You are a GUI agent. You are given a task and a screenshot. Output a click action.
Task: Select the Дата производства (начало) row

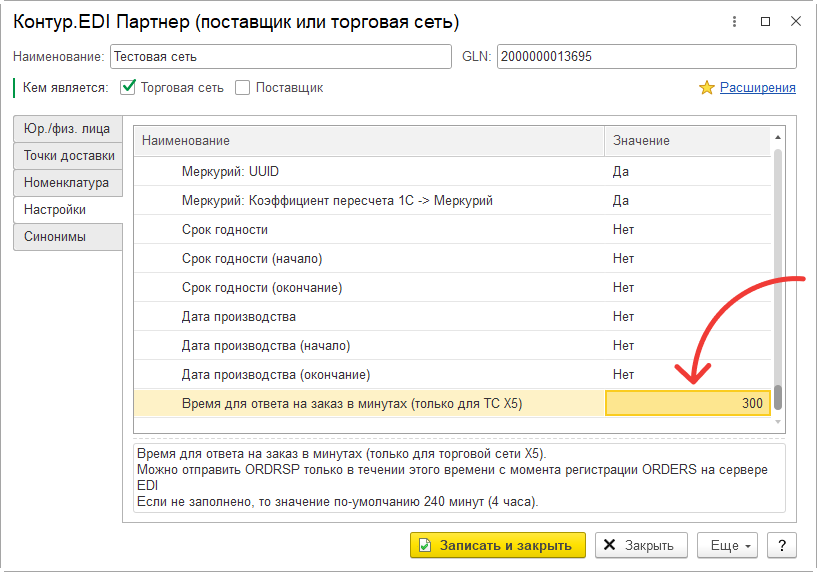[x=452, y=346]
